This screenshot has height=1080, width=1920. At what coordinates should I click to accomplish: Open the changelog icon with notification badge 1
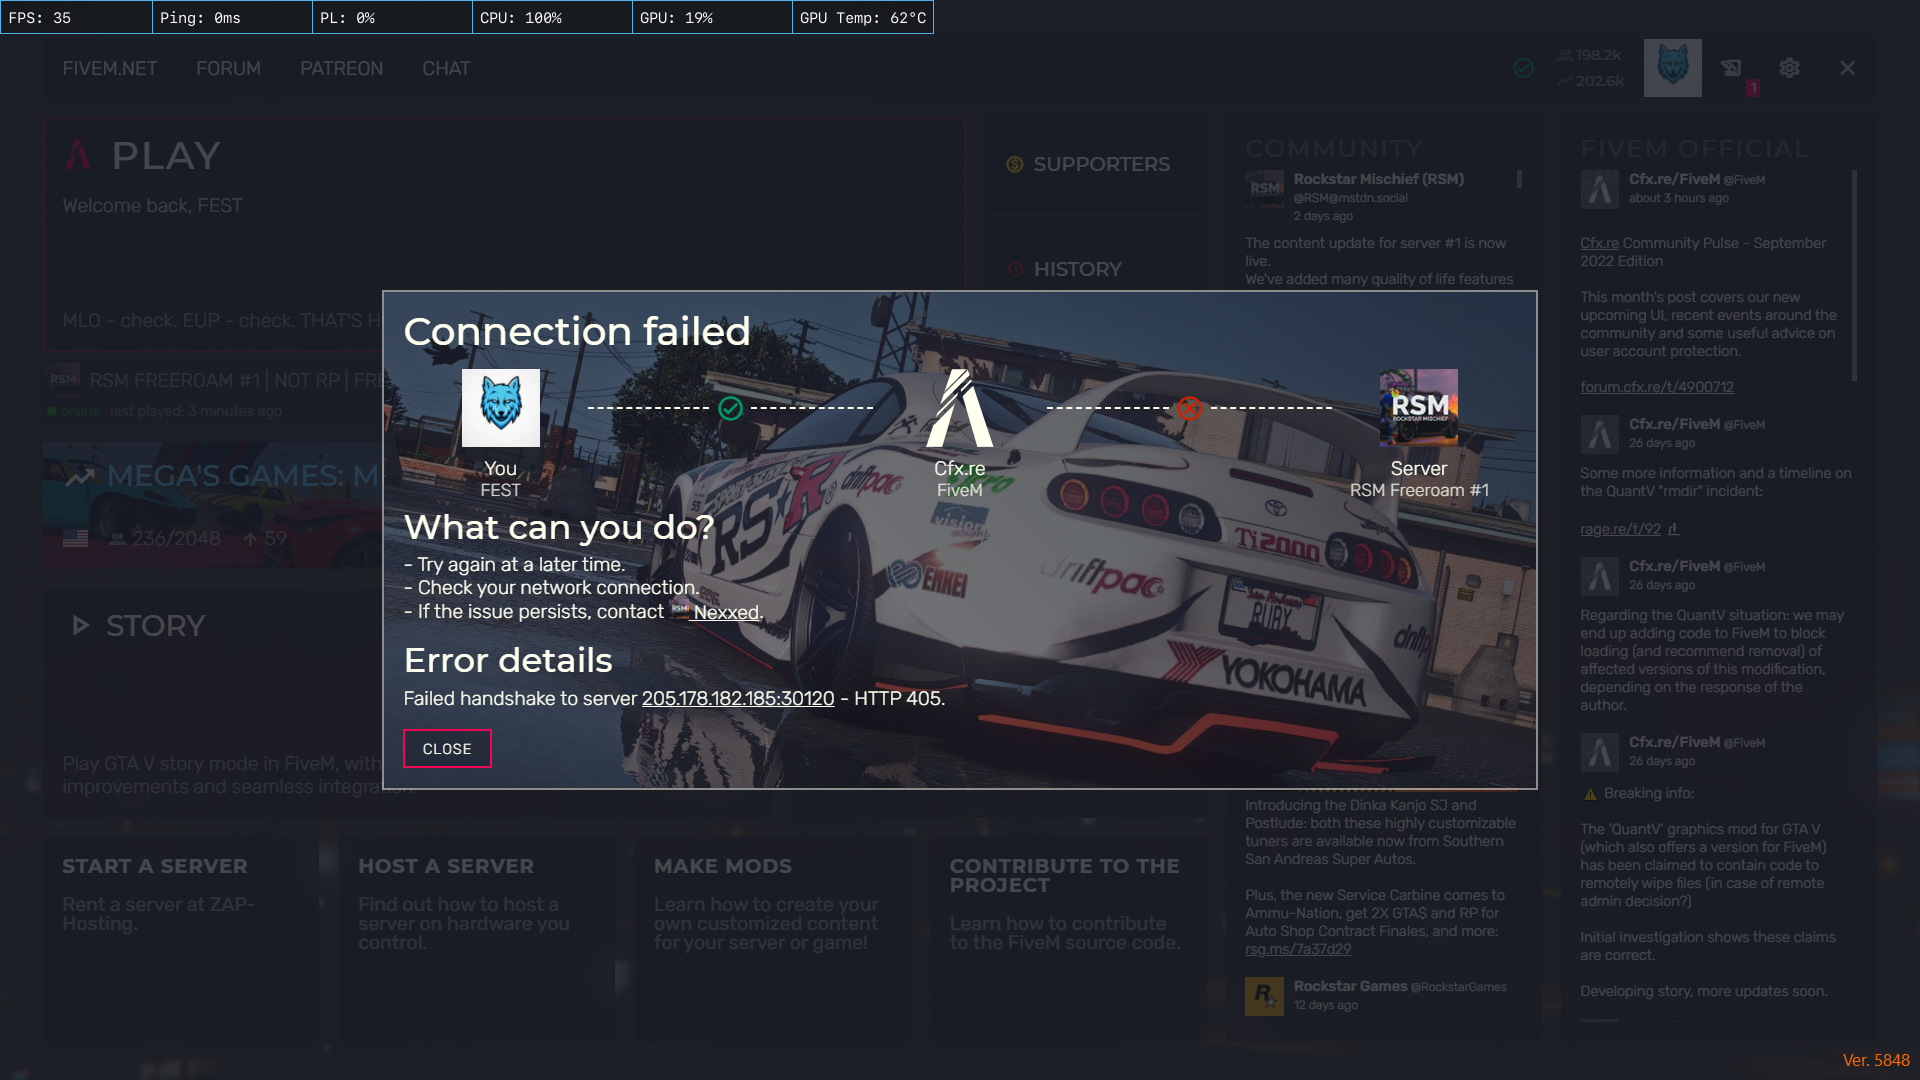click(x=1733, y=67)
